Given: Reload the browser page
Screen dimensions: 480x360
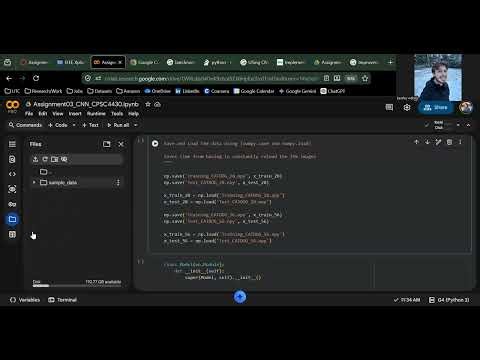Looking at the screenshot, I should coord(36,78).
